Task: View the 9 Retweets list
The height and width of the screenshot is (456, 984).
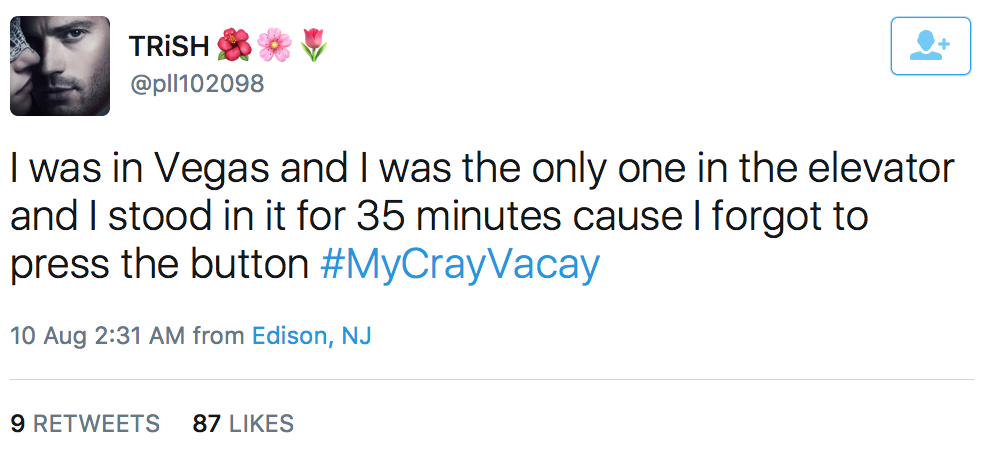Action: coord(85,424)
